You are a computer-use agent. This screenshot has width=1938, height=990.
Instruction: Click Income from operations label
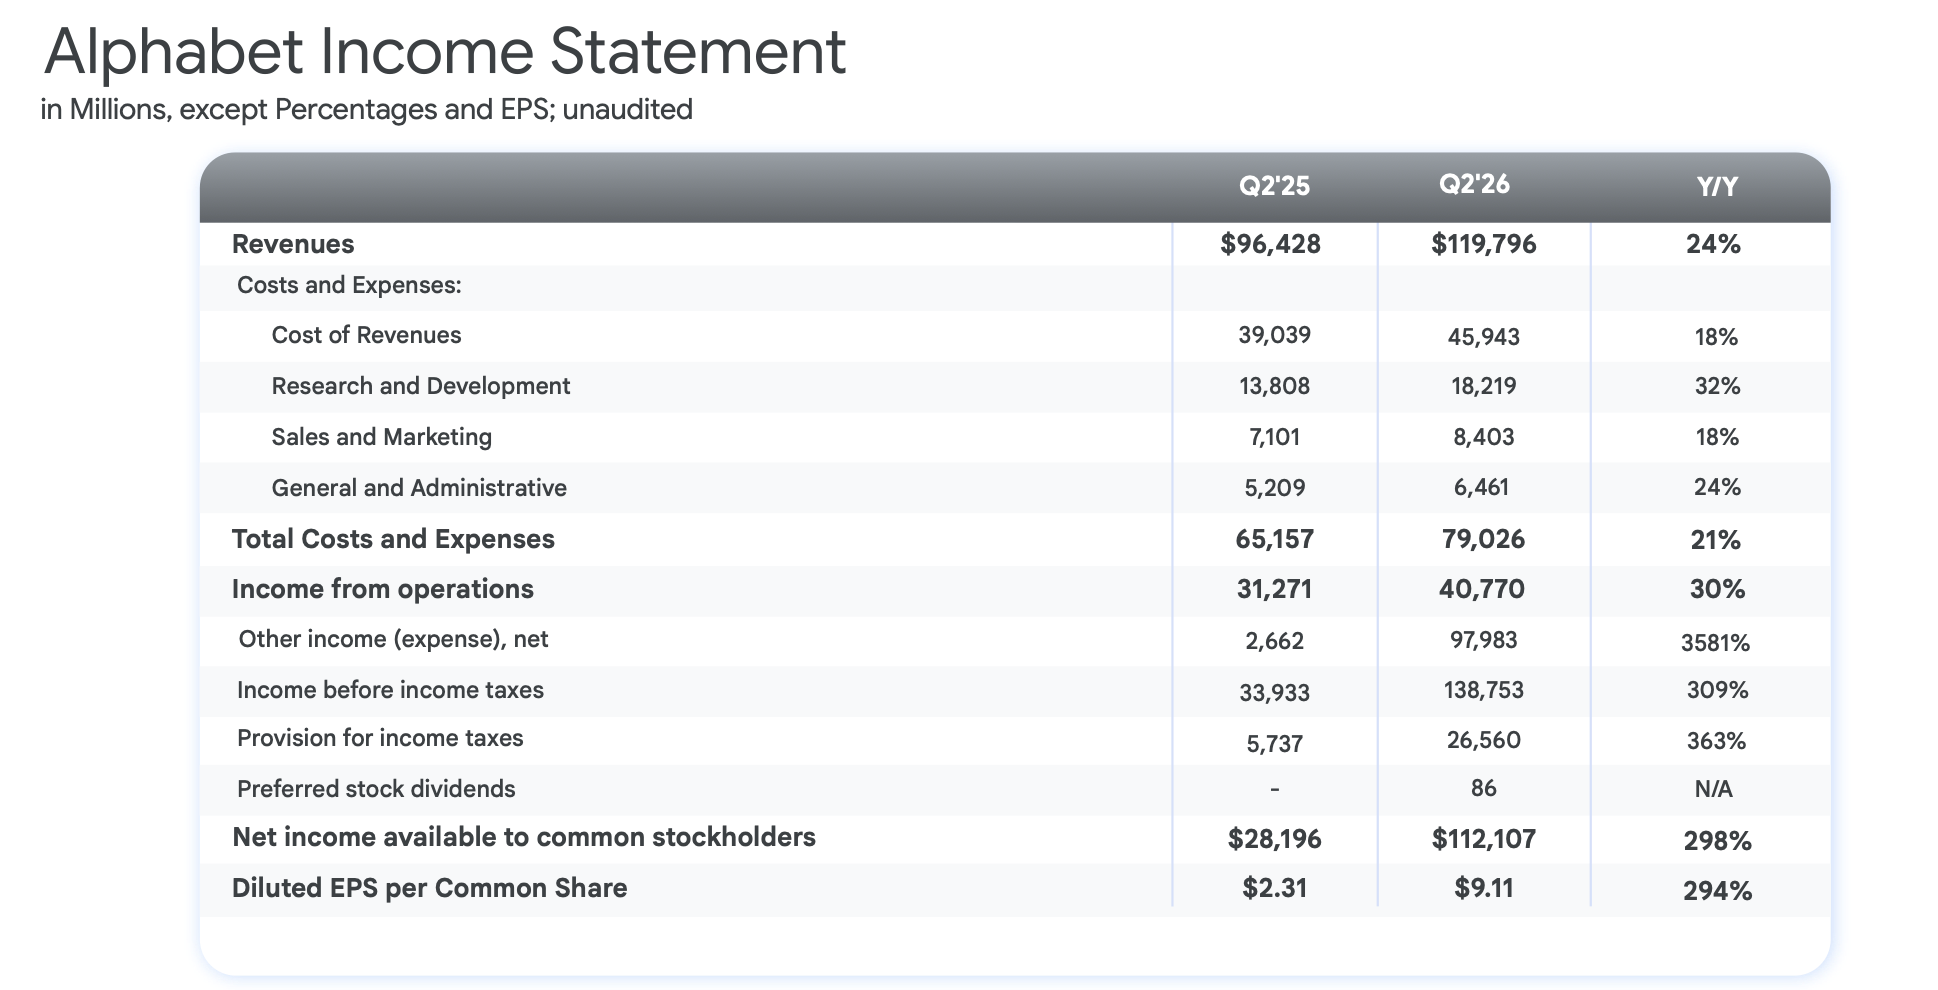coord(383,589)
